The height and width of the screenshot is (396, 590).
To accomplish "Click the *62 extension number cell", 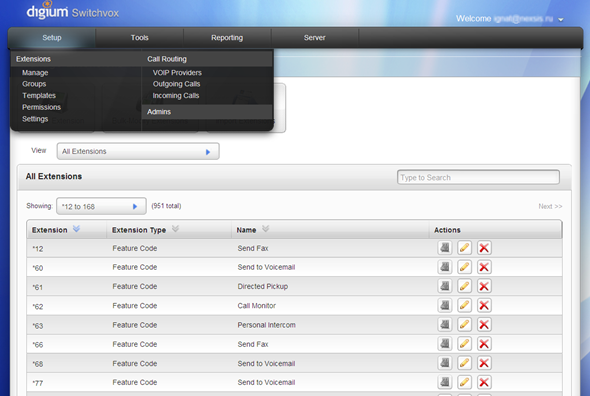I will pyautogui.click(x=38, y=306).
